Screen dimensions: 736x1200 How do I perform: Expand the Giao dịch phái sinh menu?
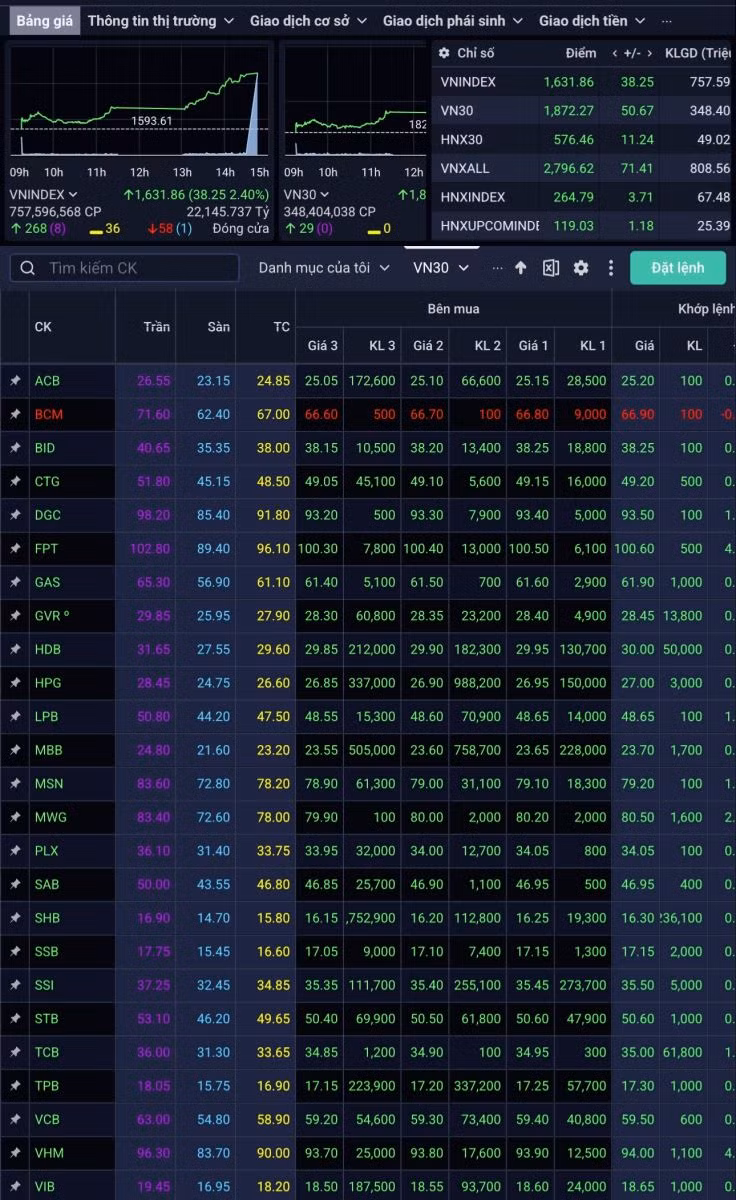pyautogui.click(x=453, y=20)
